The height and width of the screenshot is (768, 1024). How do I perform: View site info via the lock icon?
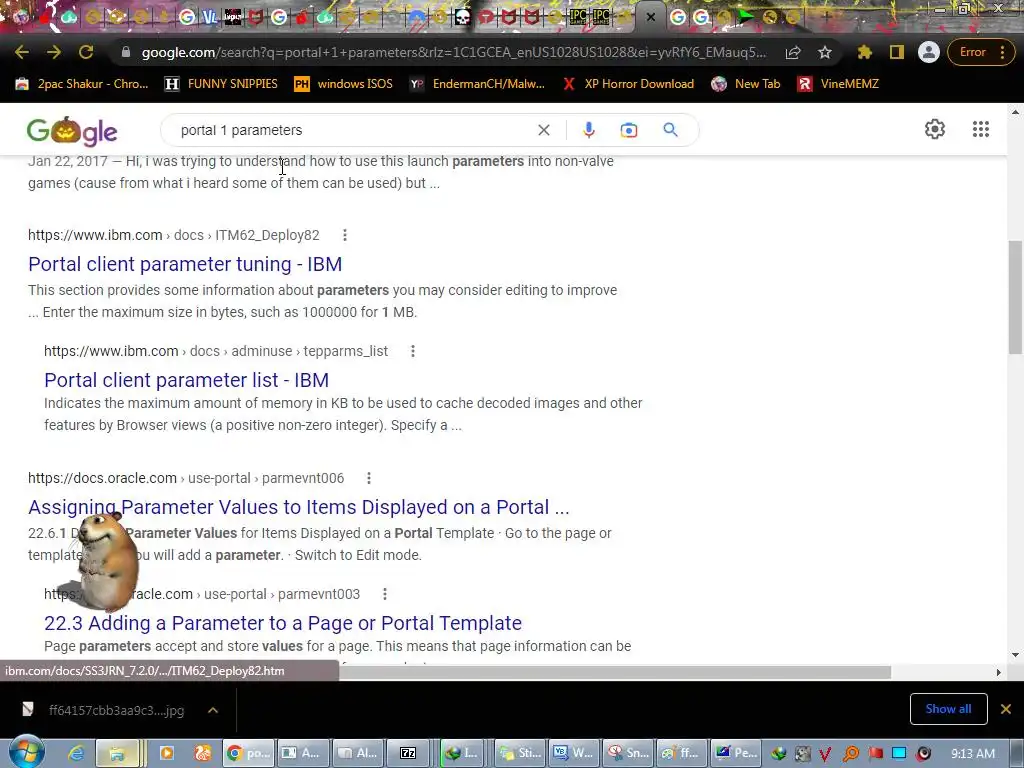(x=125, y=52)
